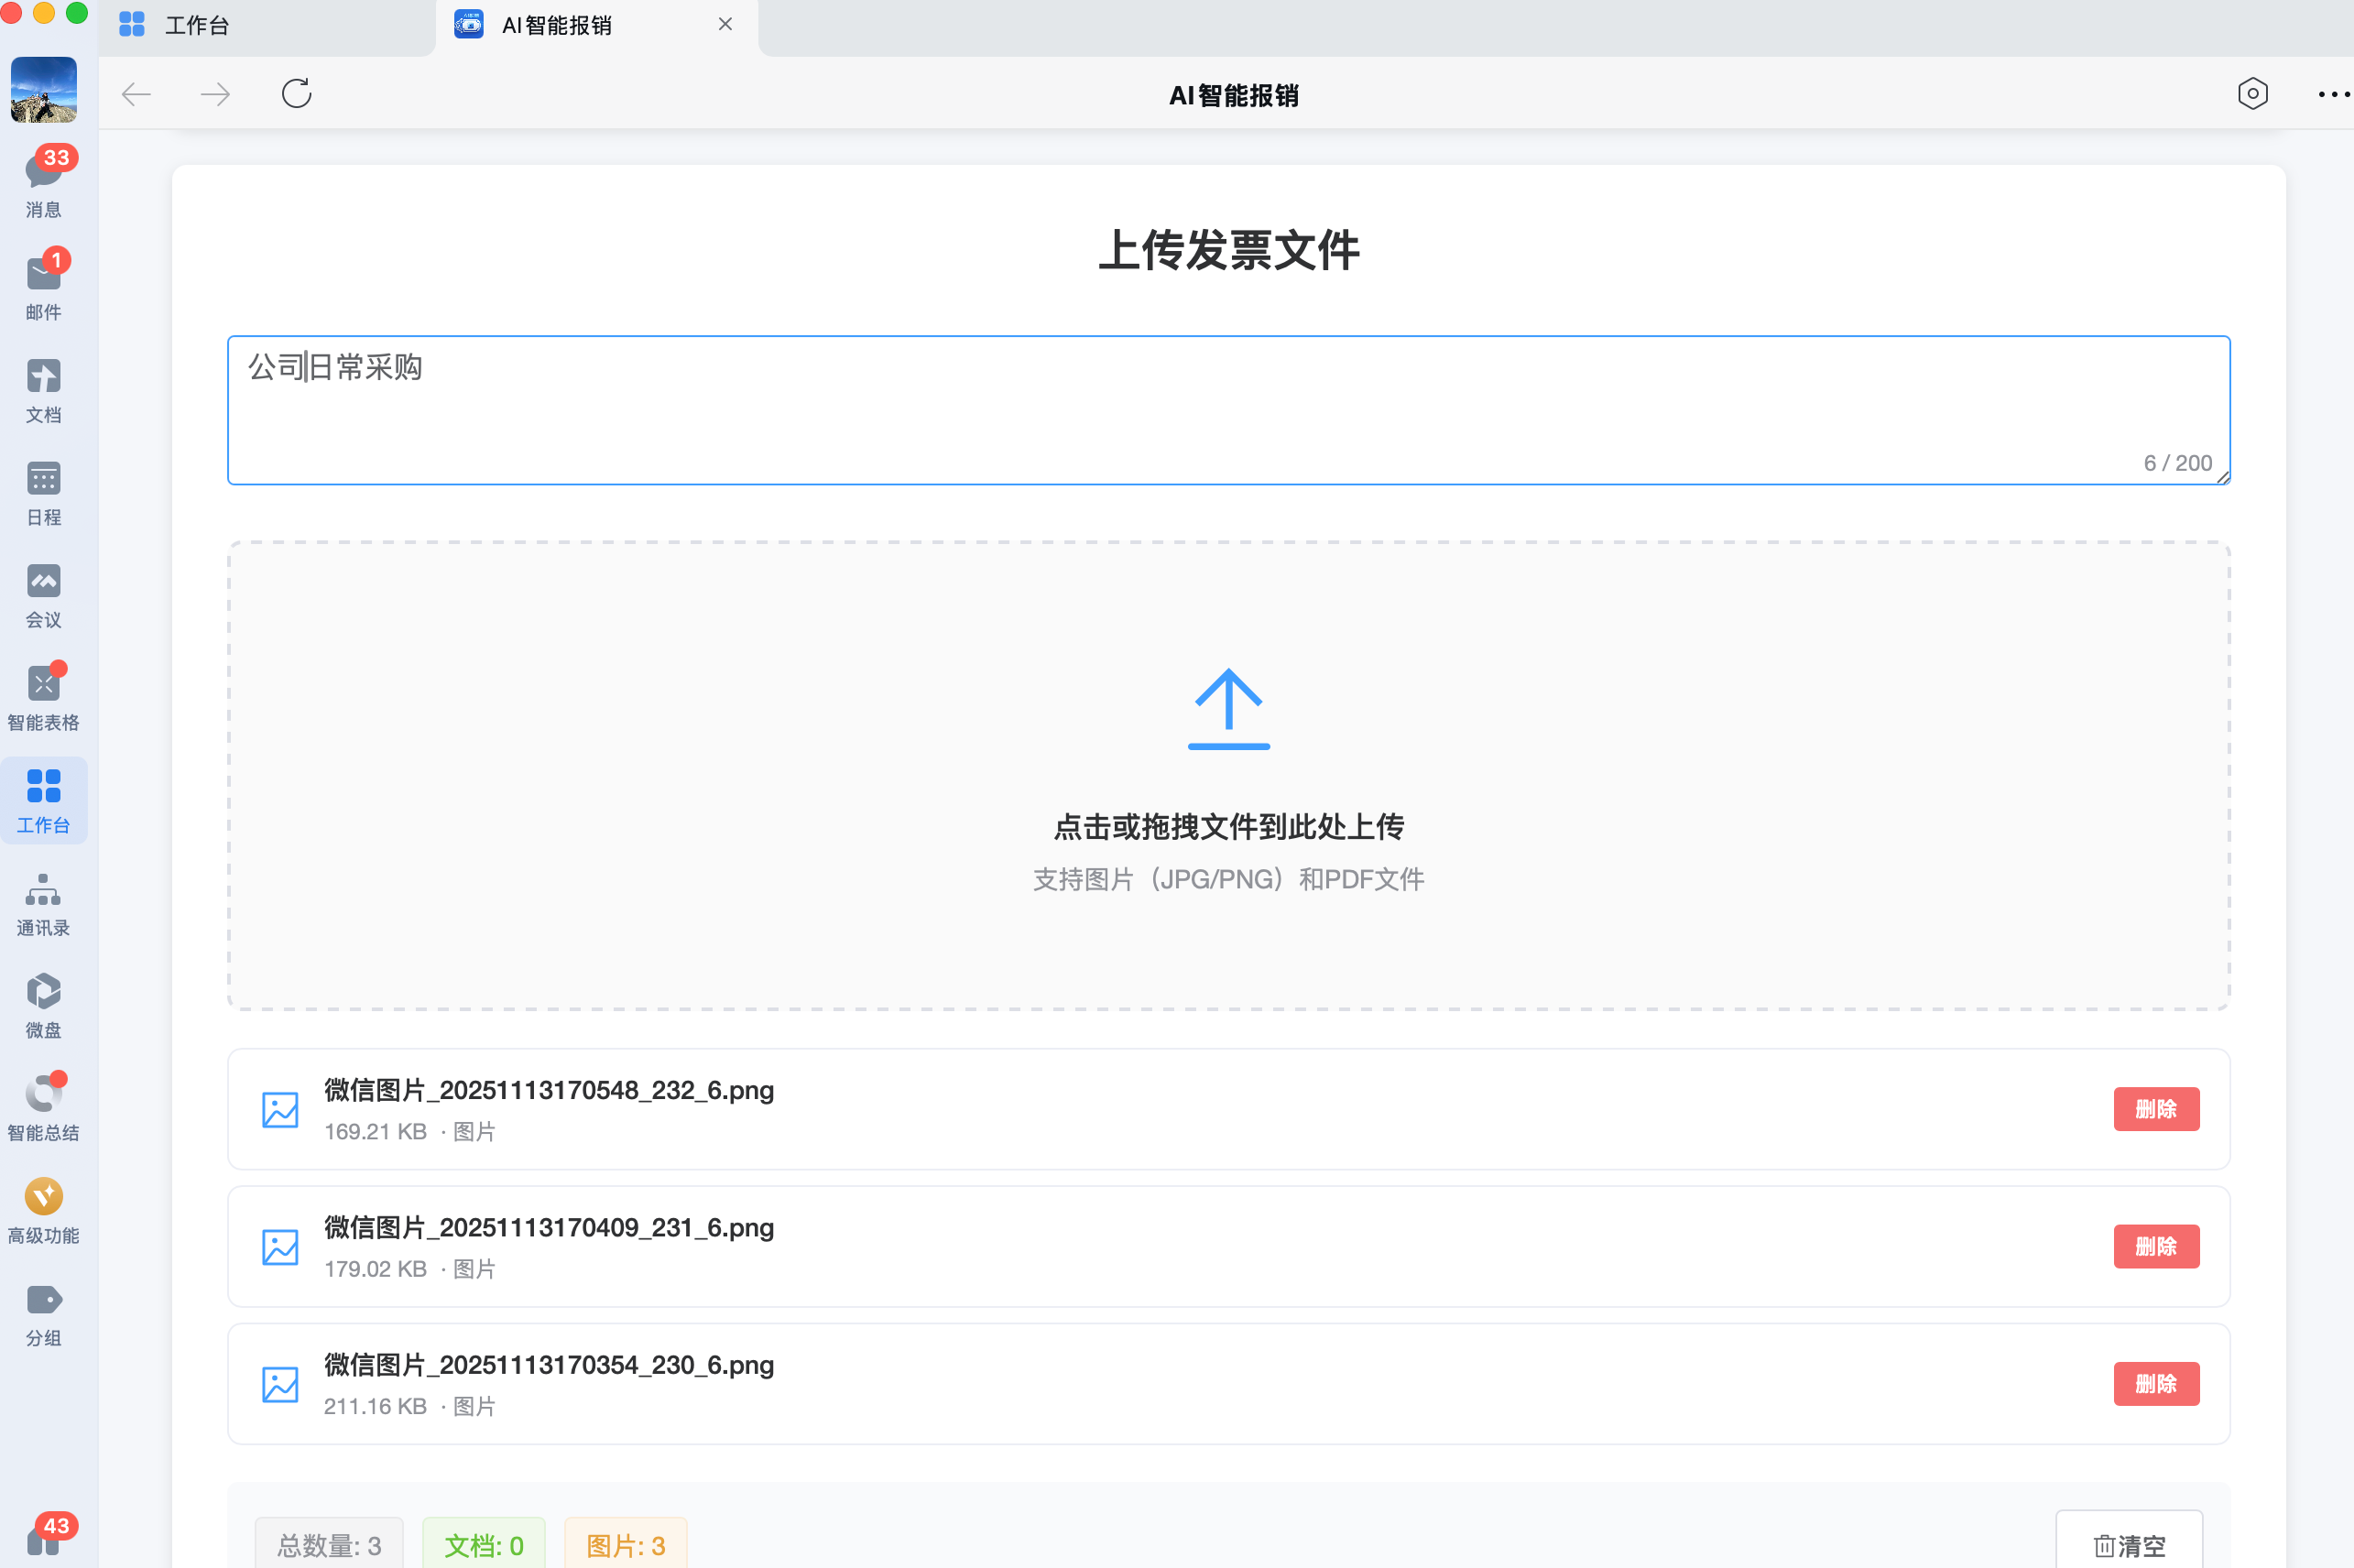2354x1568 pixels.
Task: Open the three-dots more menu
Action: click(x=2333, y=94)
